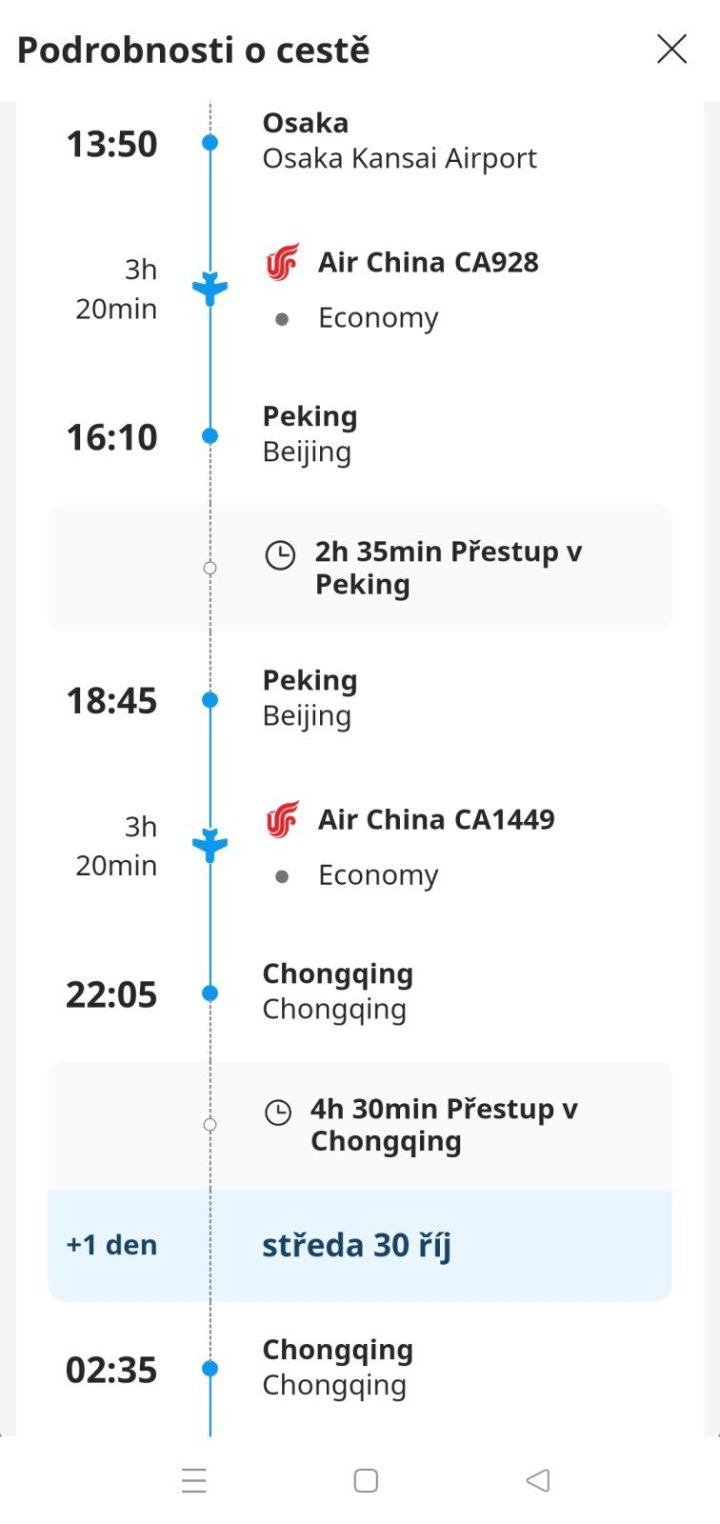The image size is (720, 1524).
Task: Click the clock icon for Peking layover
Action: 280,555
